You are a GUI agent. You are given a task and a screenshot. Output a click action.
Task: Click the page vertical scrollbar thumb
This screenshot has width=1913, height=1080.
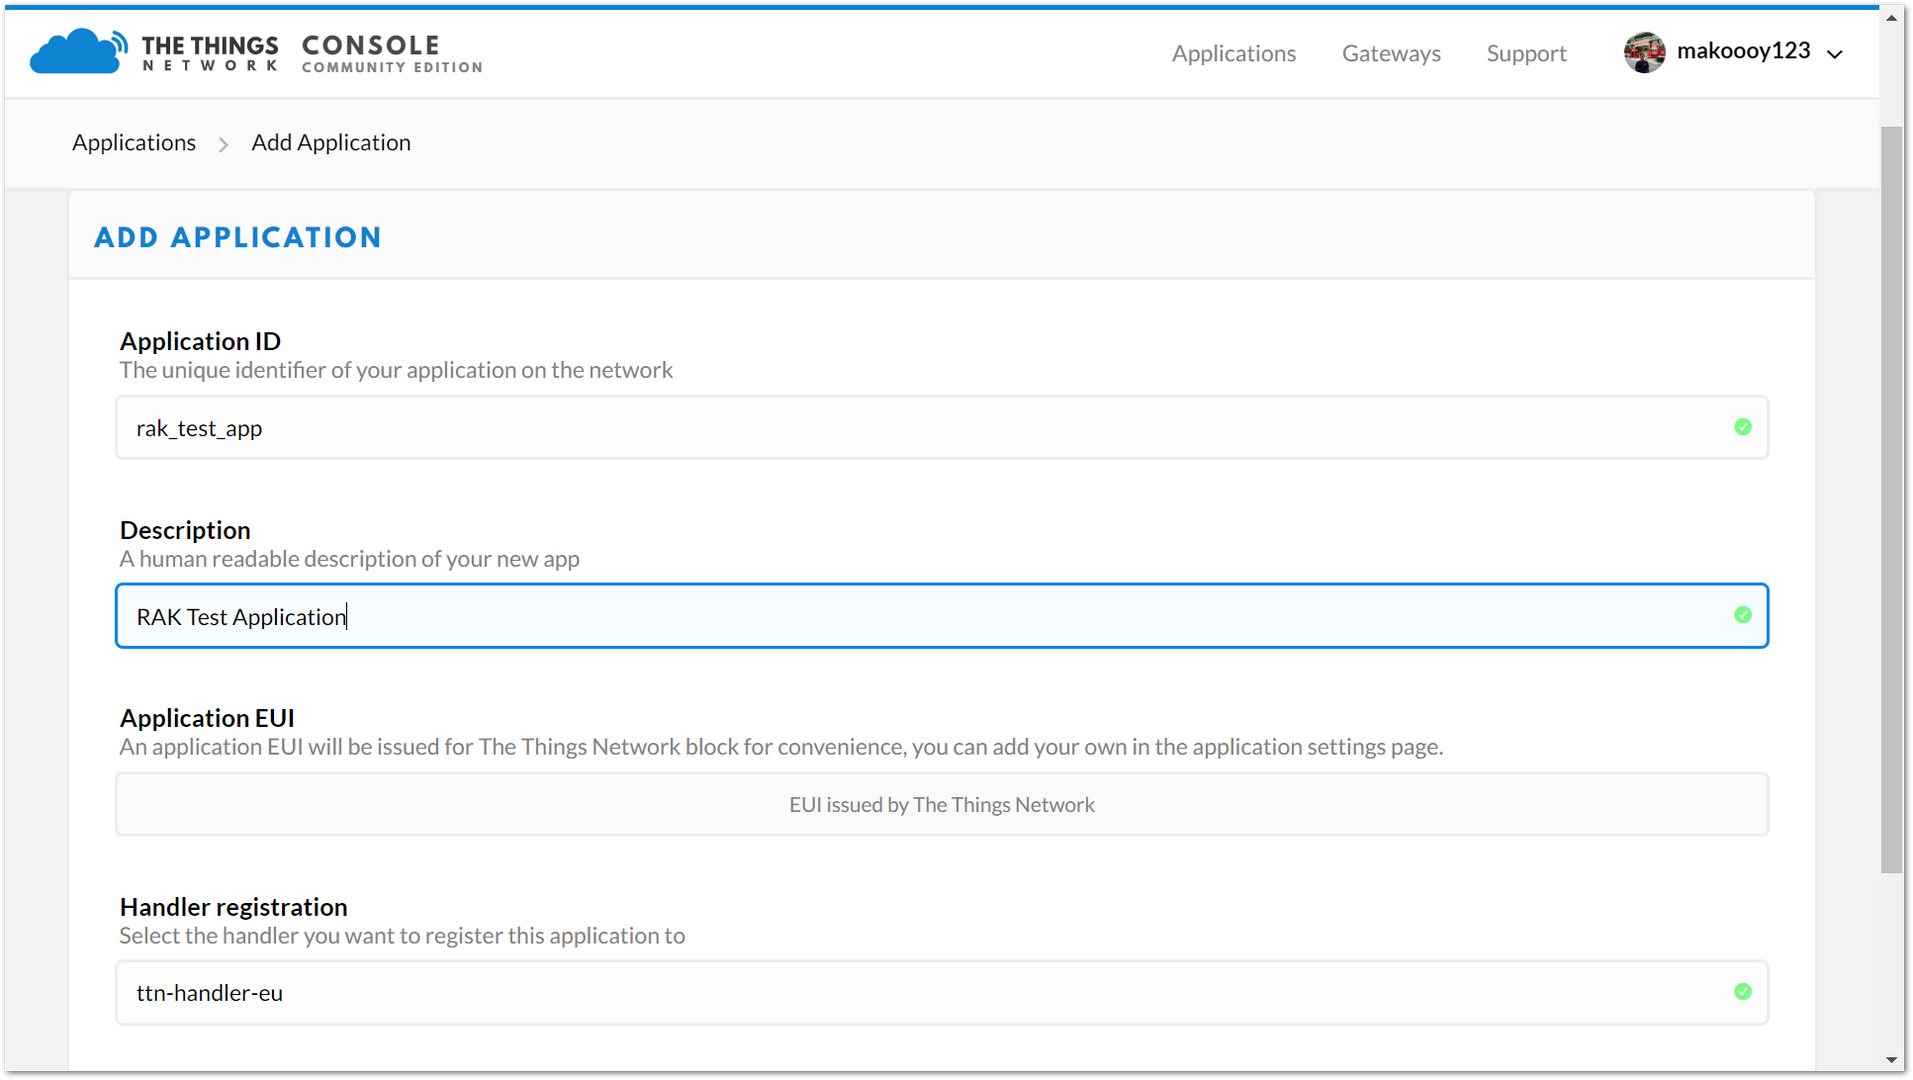1891,500
